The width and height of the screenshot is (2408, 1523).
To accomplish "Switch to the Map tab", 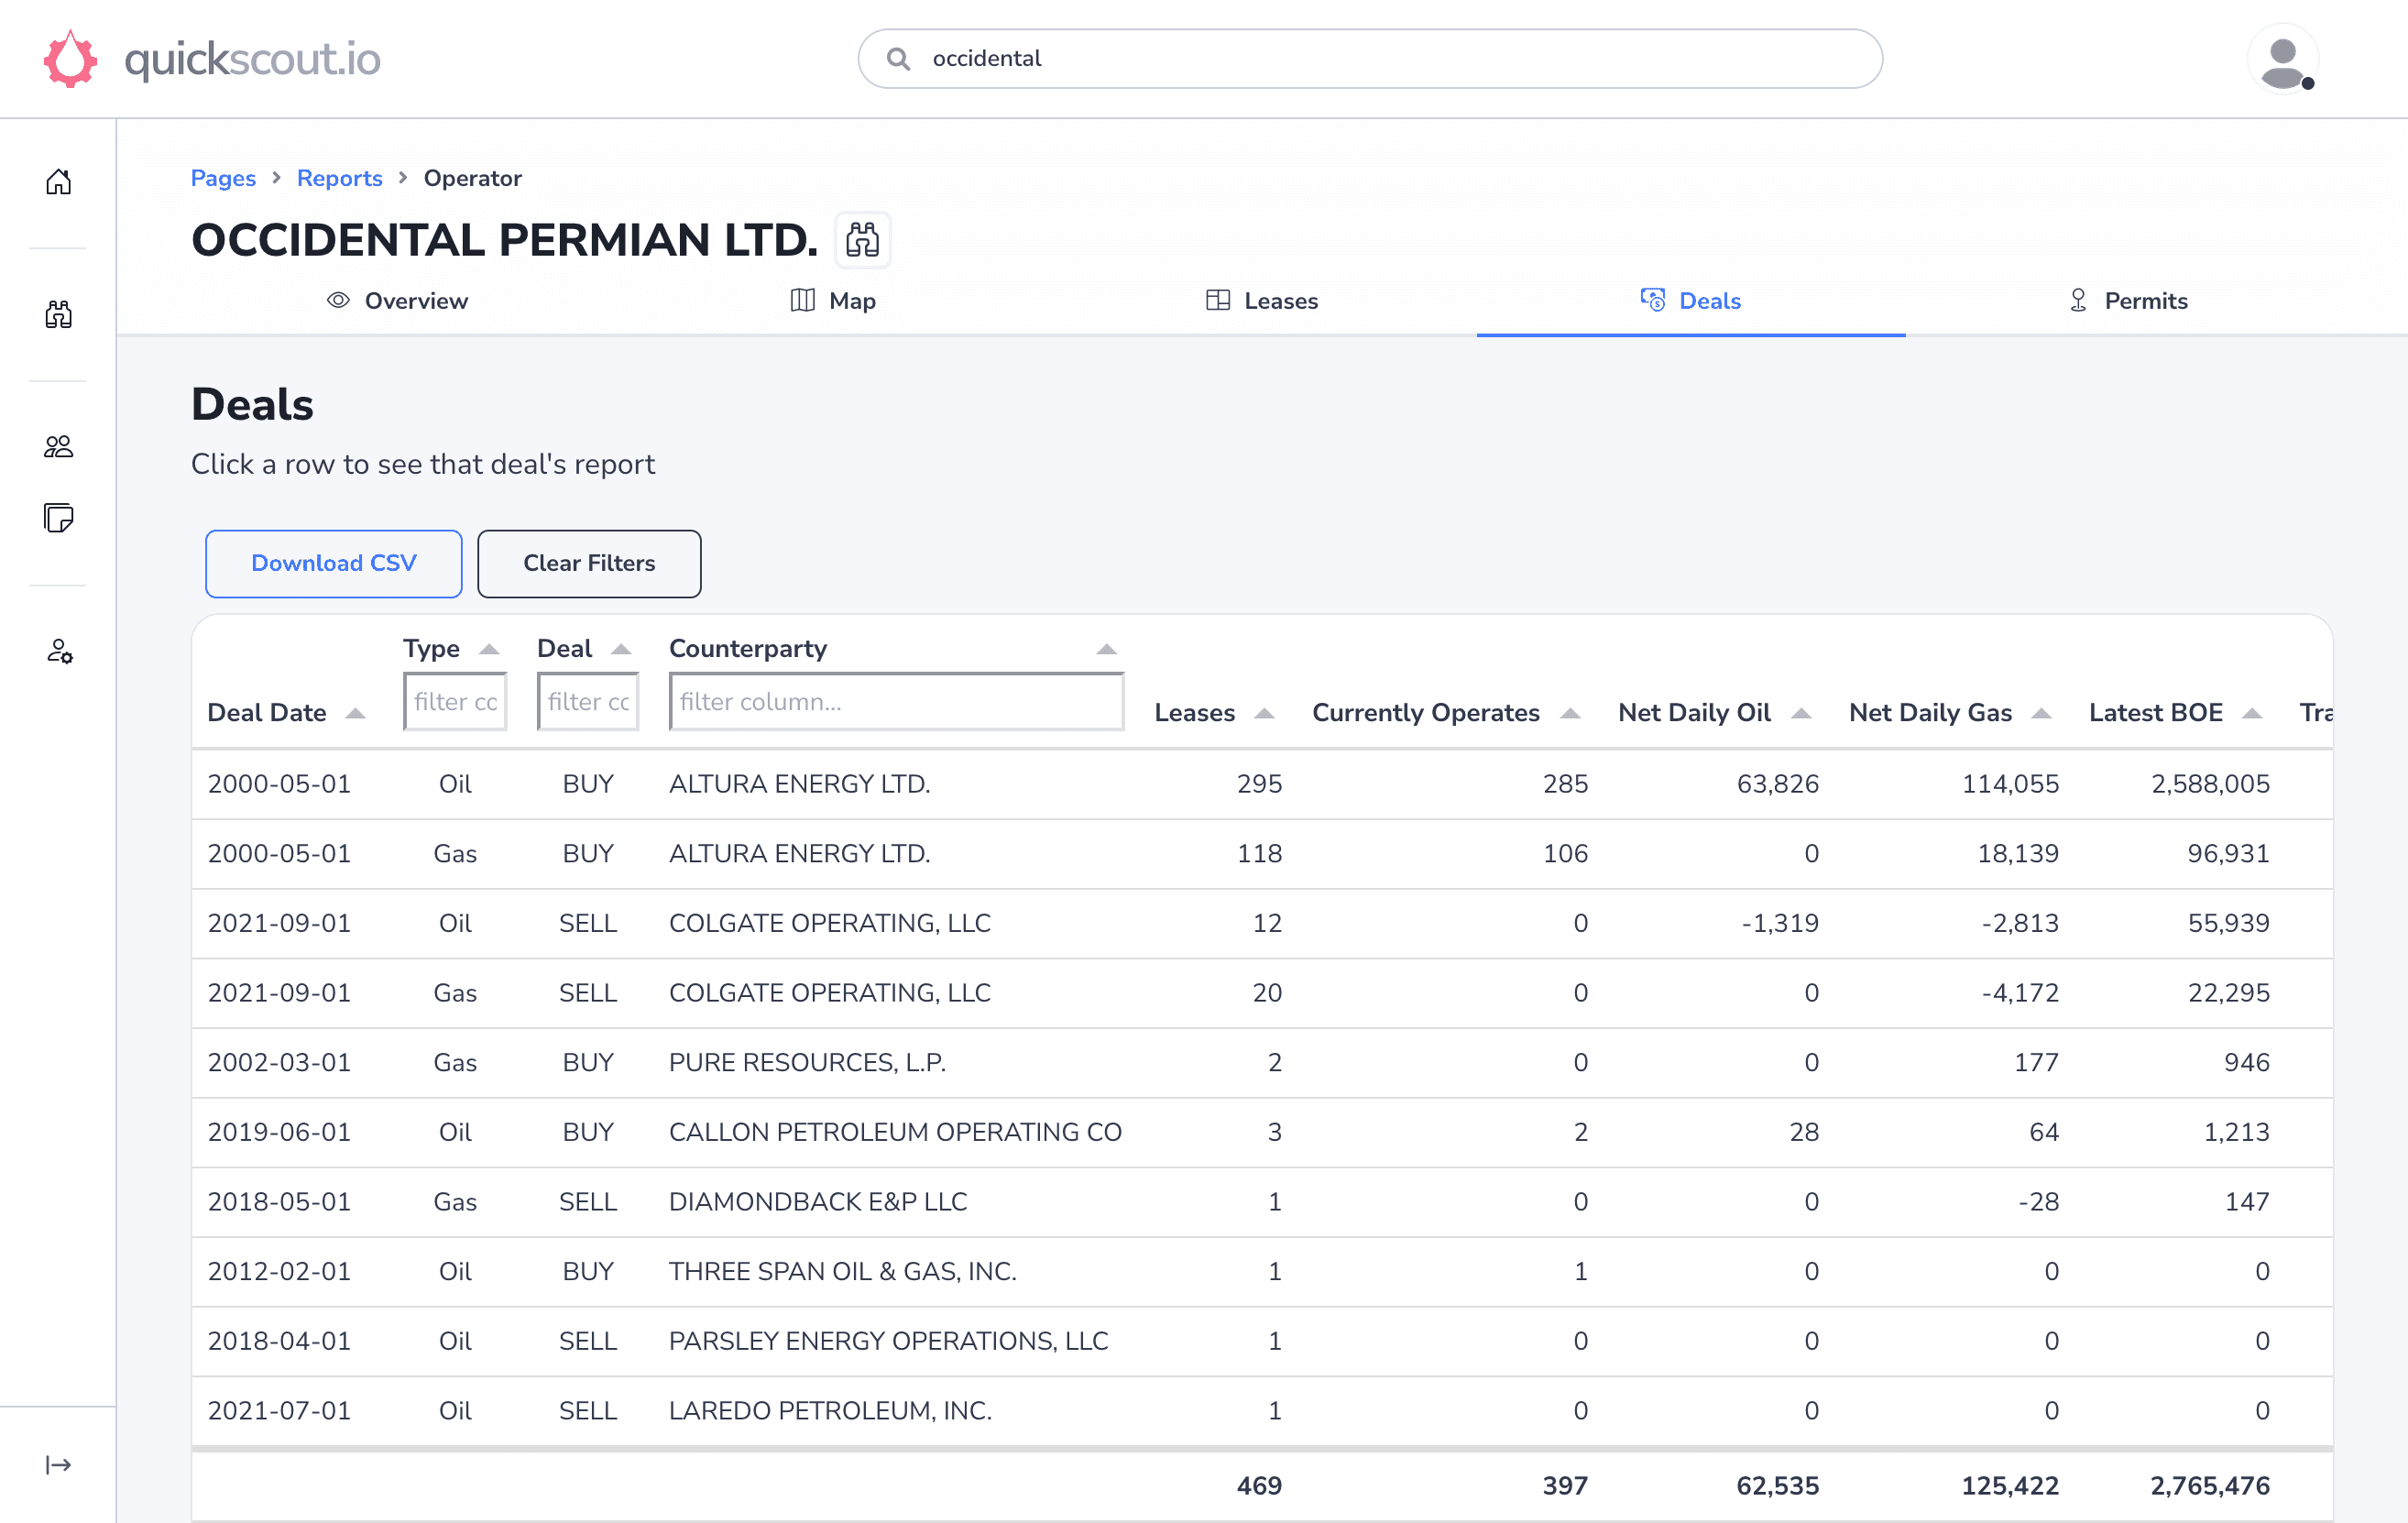I will coord(833,301).
